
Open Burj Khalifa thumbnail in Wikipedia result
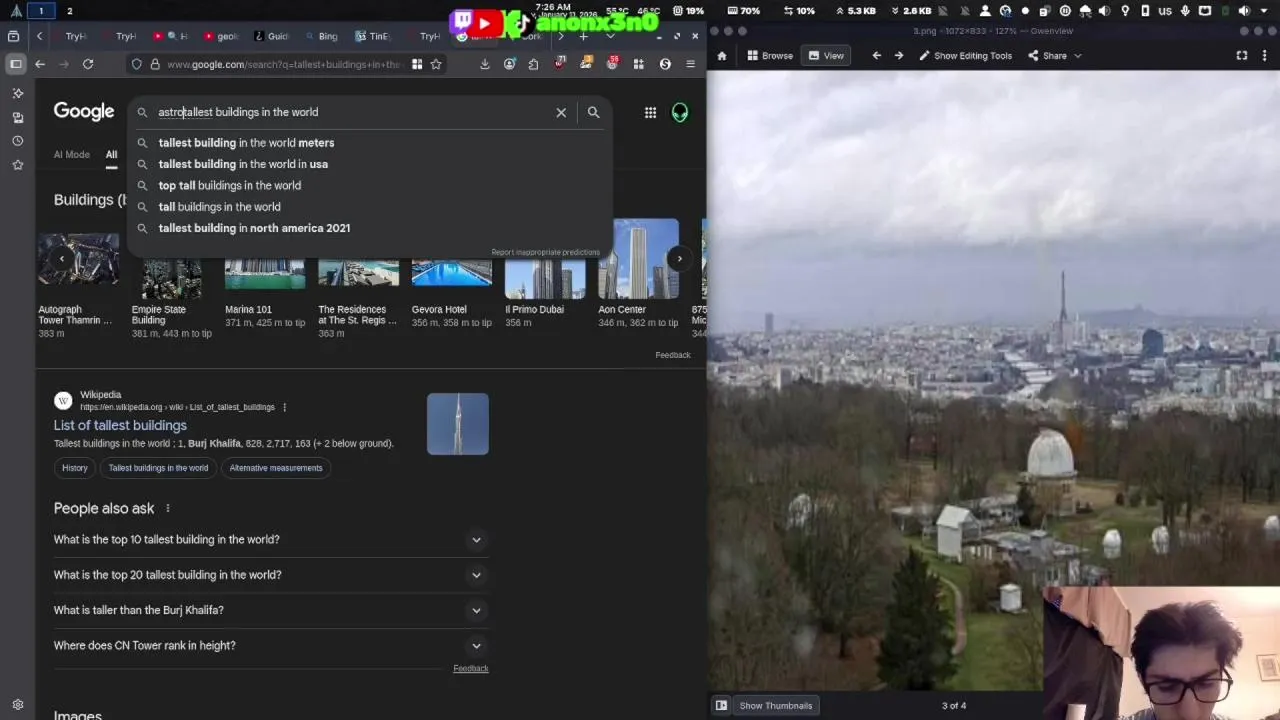[458, 424]
